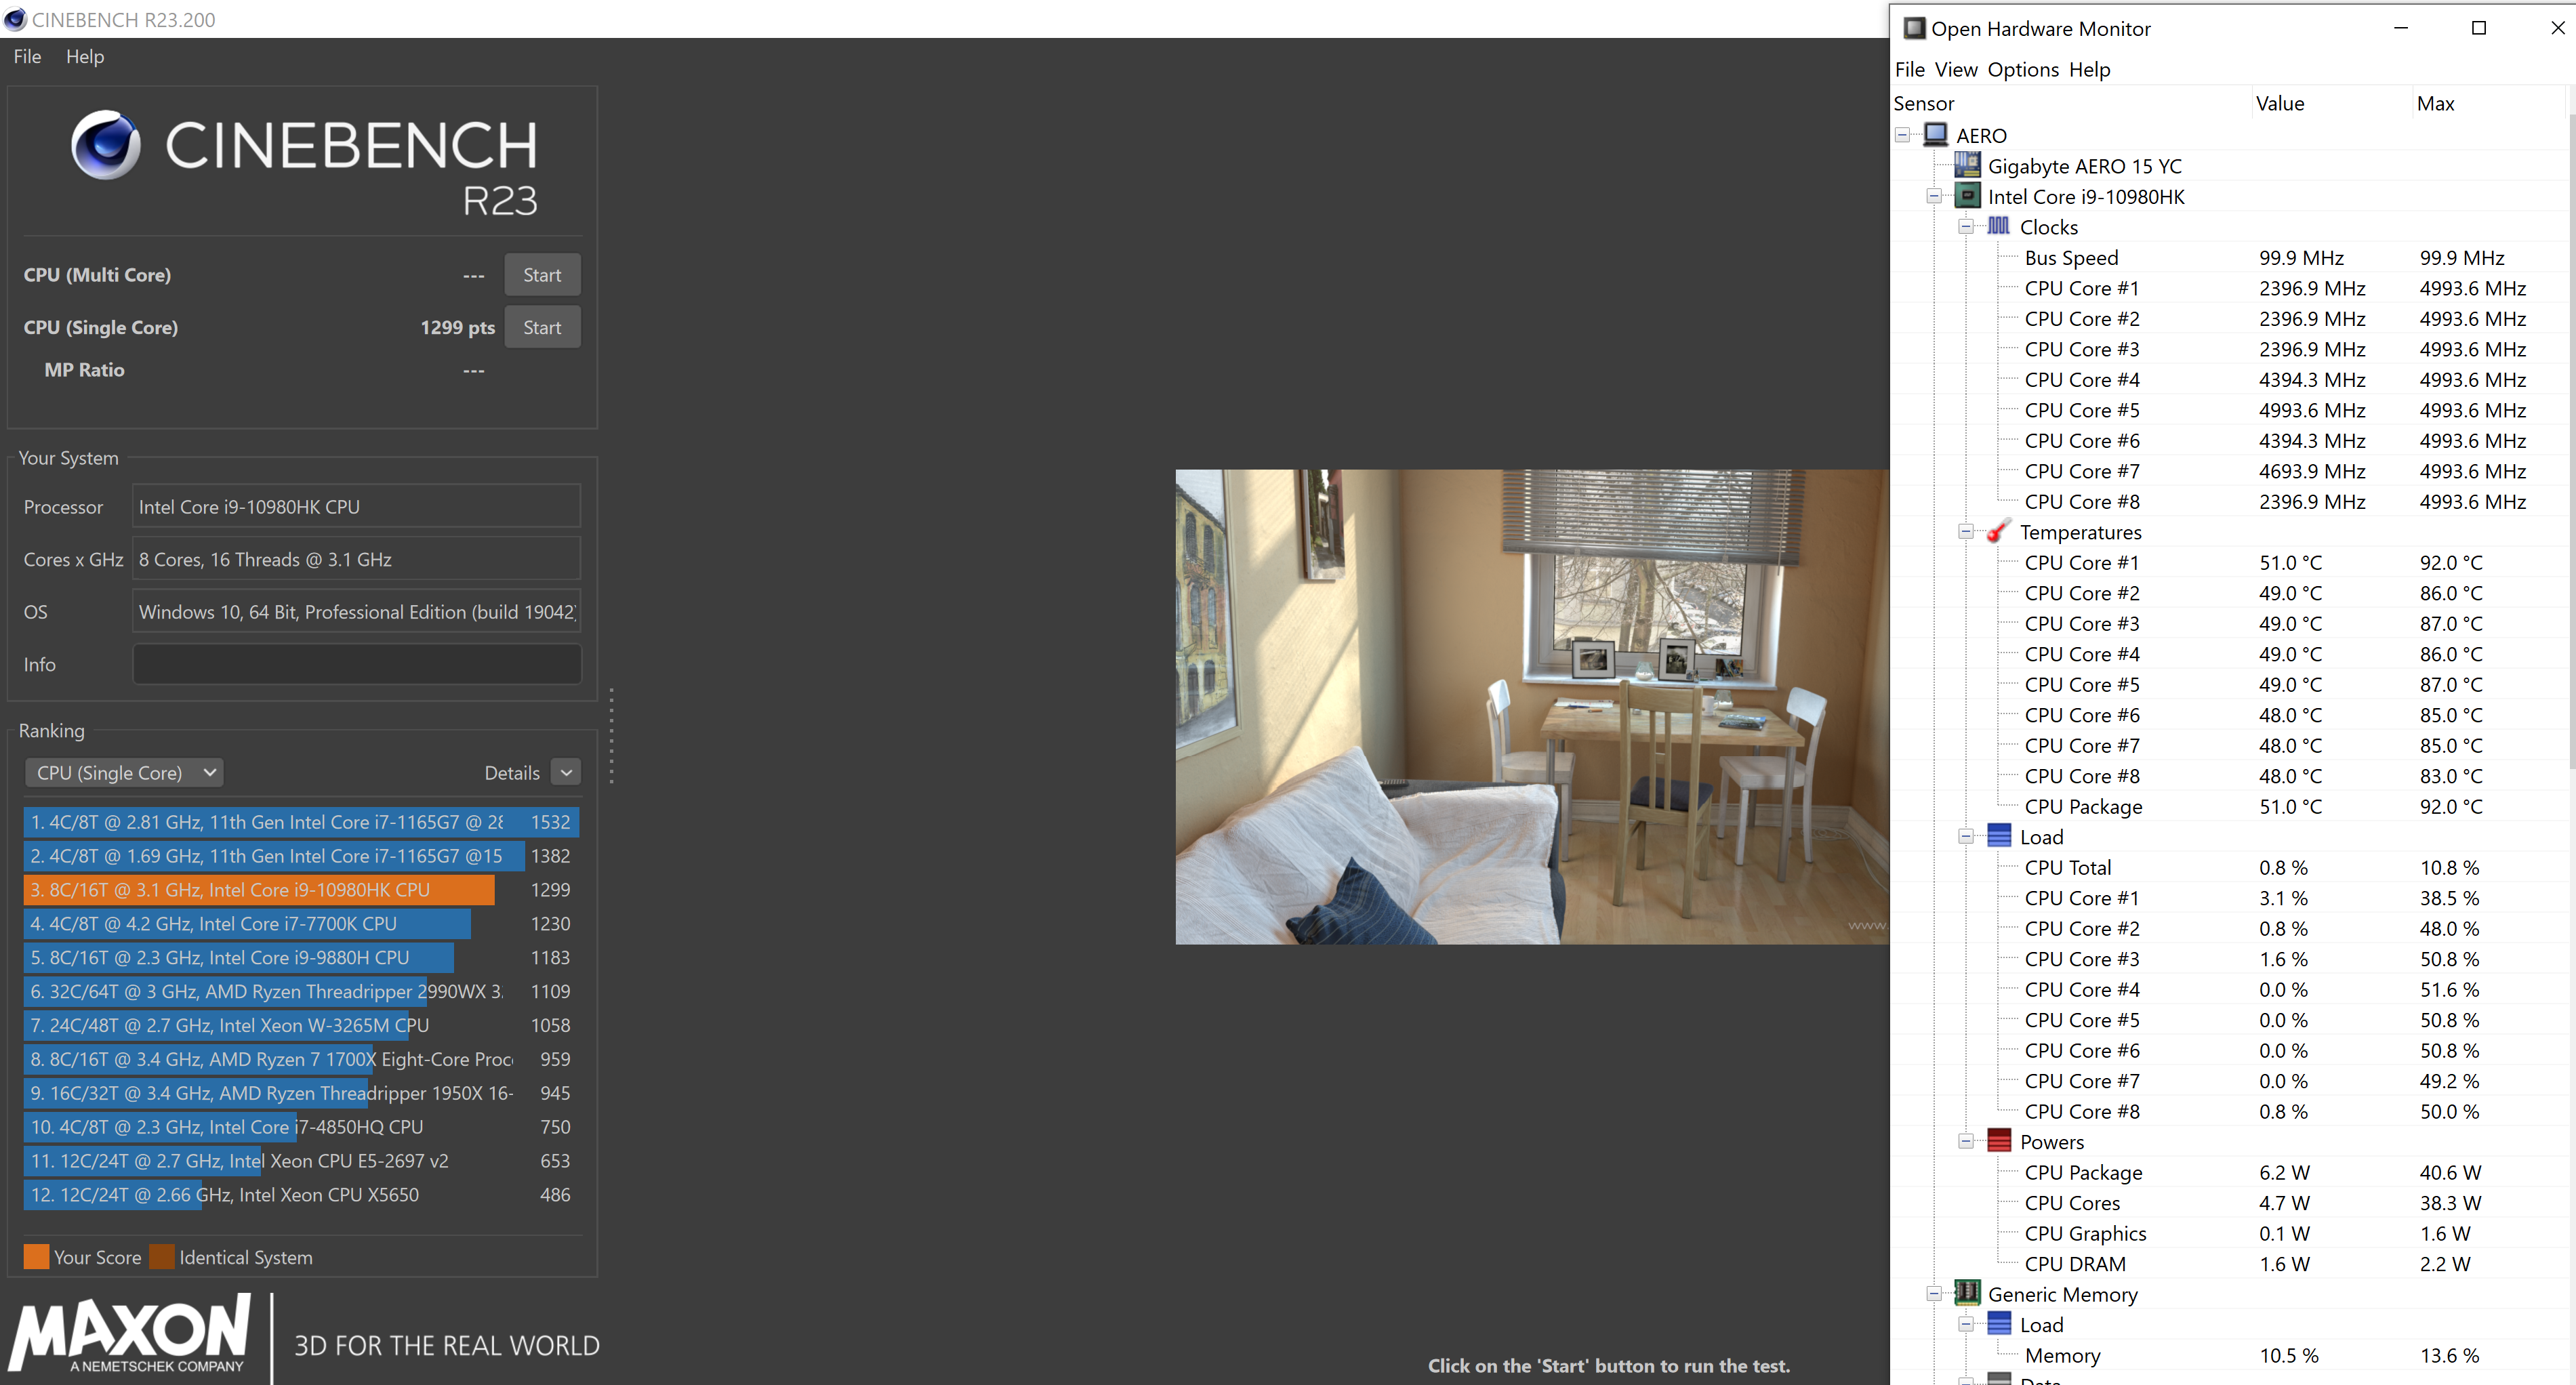Open Hardware Monitor Options menu
The height and width of the screenshot is (1385, 2576).
point(2022,69)
